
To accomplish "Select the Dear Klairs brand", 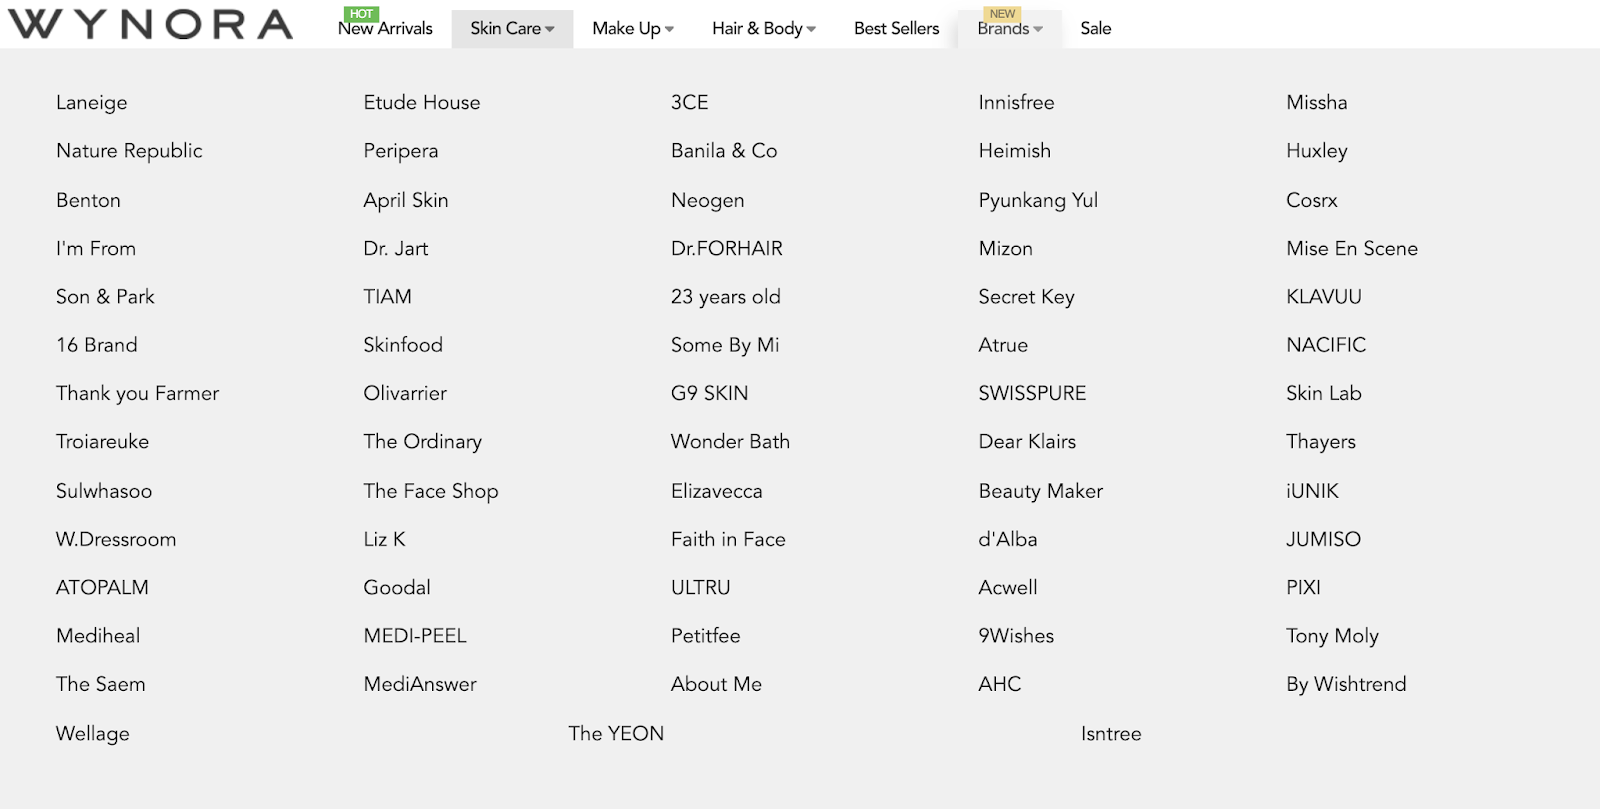I will click(x=1027, y=442).
